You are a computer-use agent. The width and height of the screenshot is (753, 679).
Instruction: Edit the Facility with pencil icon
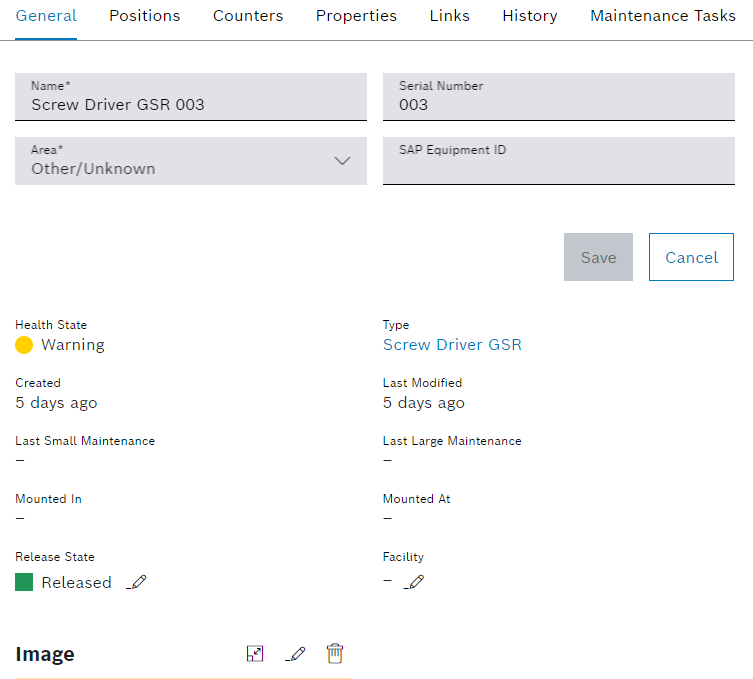tap(414, 582)
